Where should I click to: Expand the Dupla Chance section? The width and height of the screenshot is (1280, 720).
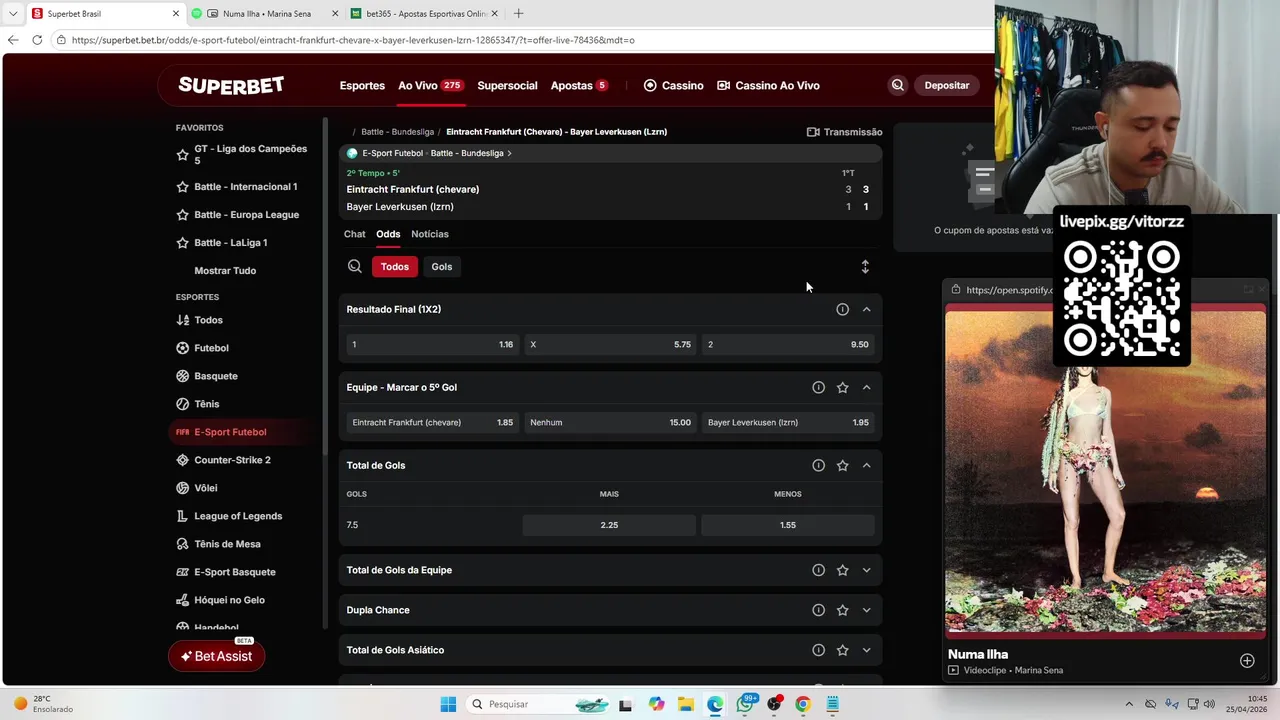pos(866,610)
